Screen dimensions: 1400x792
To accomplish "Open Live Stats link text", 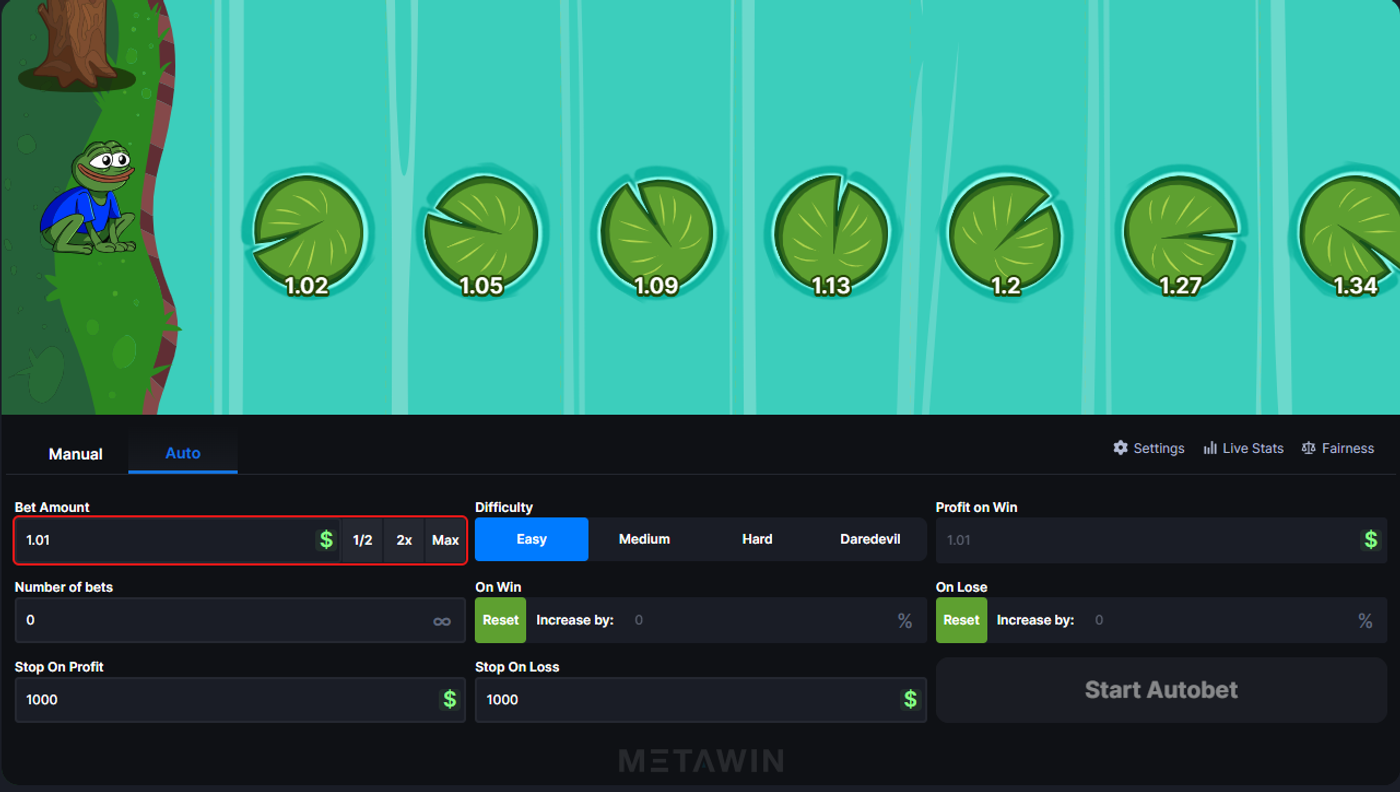I will coord(1253,448).
